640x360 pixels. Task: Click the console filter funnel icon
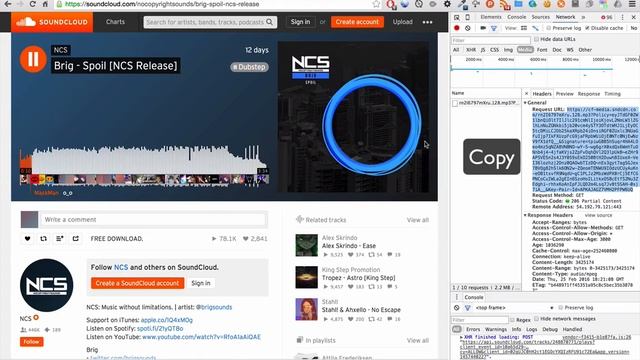tap(468, 308)
